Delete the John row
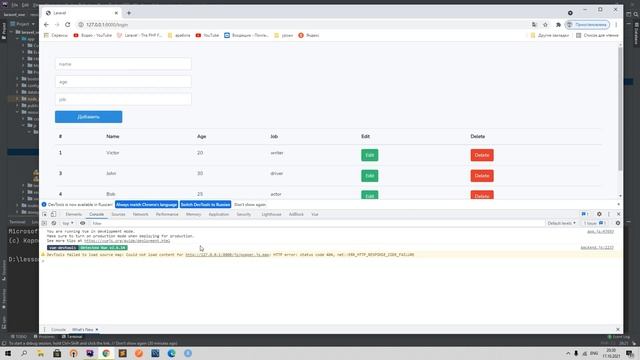 (482, 176)
